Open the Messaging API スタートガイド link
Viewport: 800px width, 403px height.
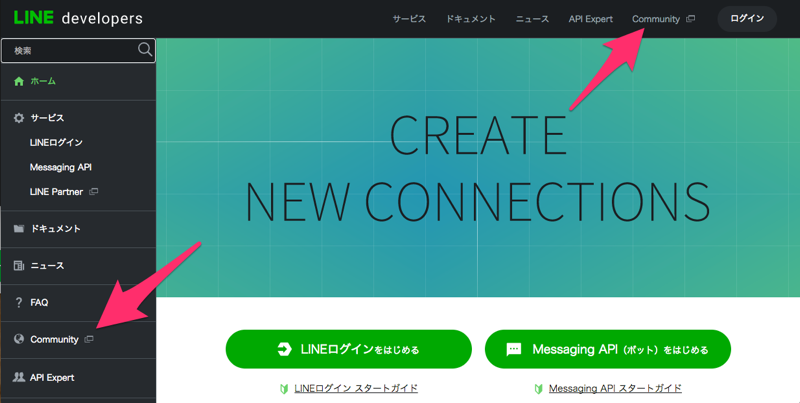click(615, 389)
